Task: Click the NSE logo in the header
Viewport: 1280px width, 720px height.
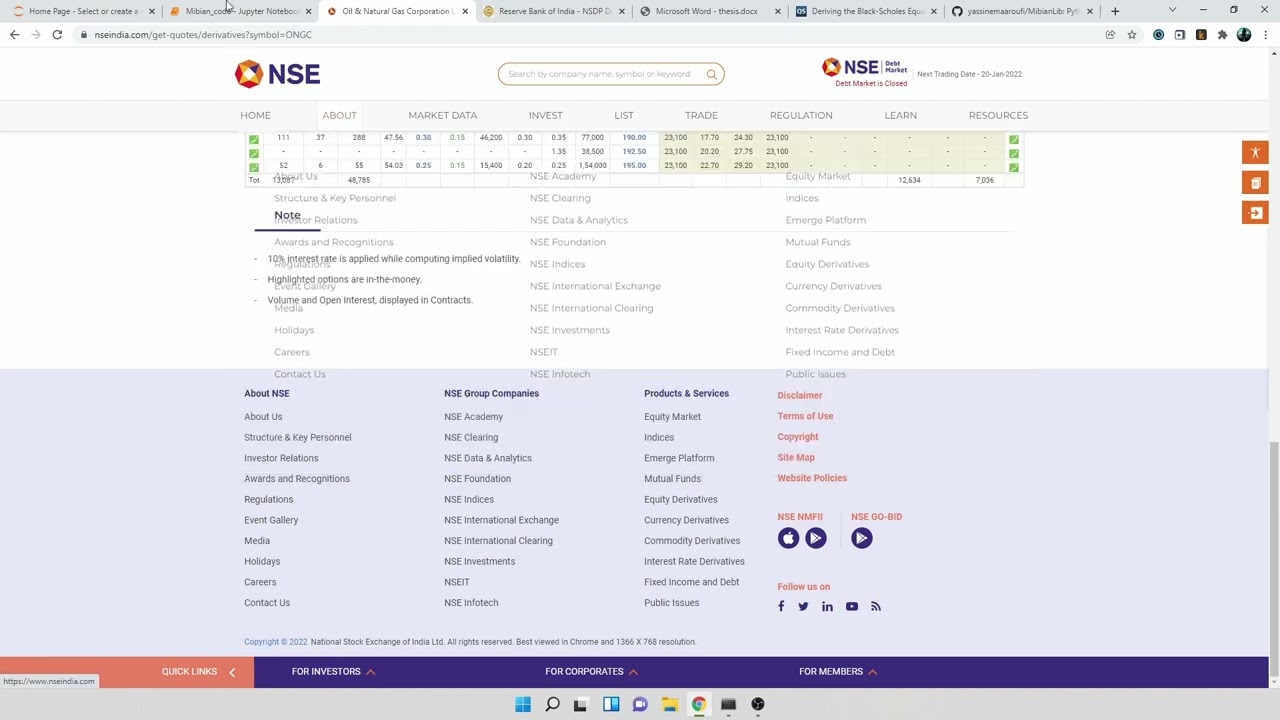Action: 277,74
